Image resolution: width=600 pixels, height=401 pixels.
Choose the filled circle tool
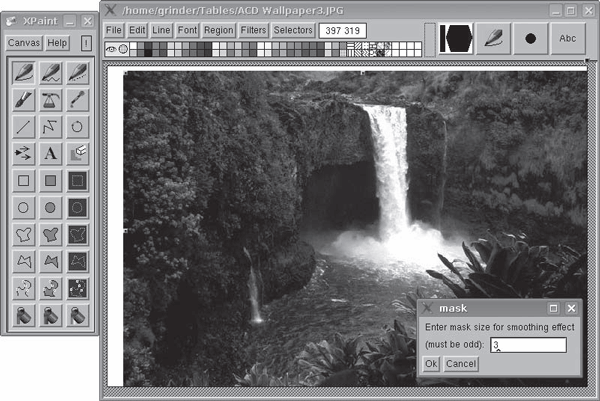[x=50, y=208]
